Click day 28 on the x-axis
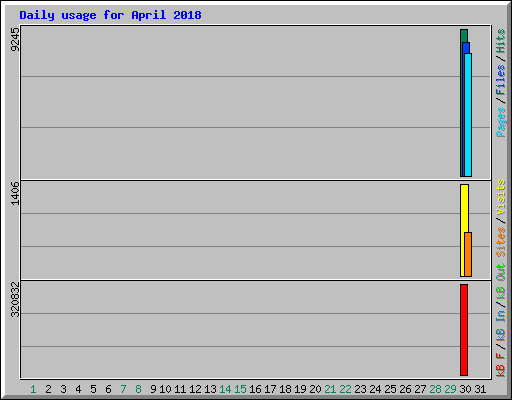 pos(435,389)
